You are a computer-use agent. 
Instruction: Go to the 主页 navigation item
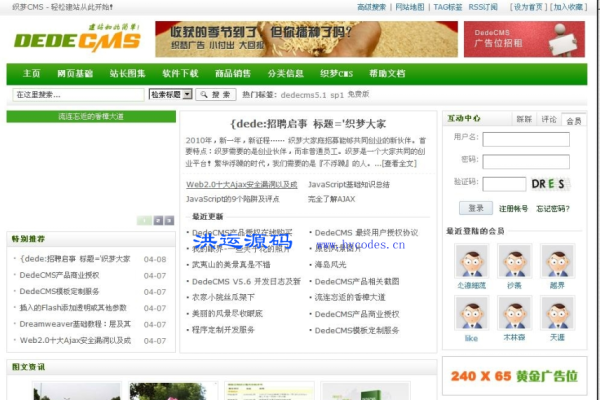(x=31, y=73)
